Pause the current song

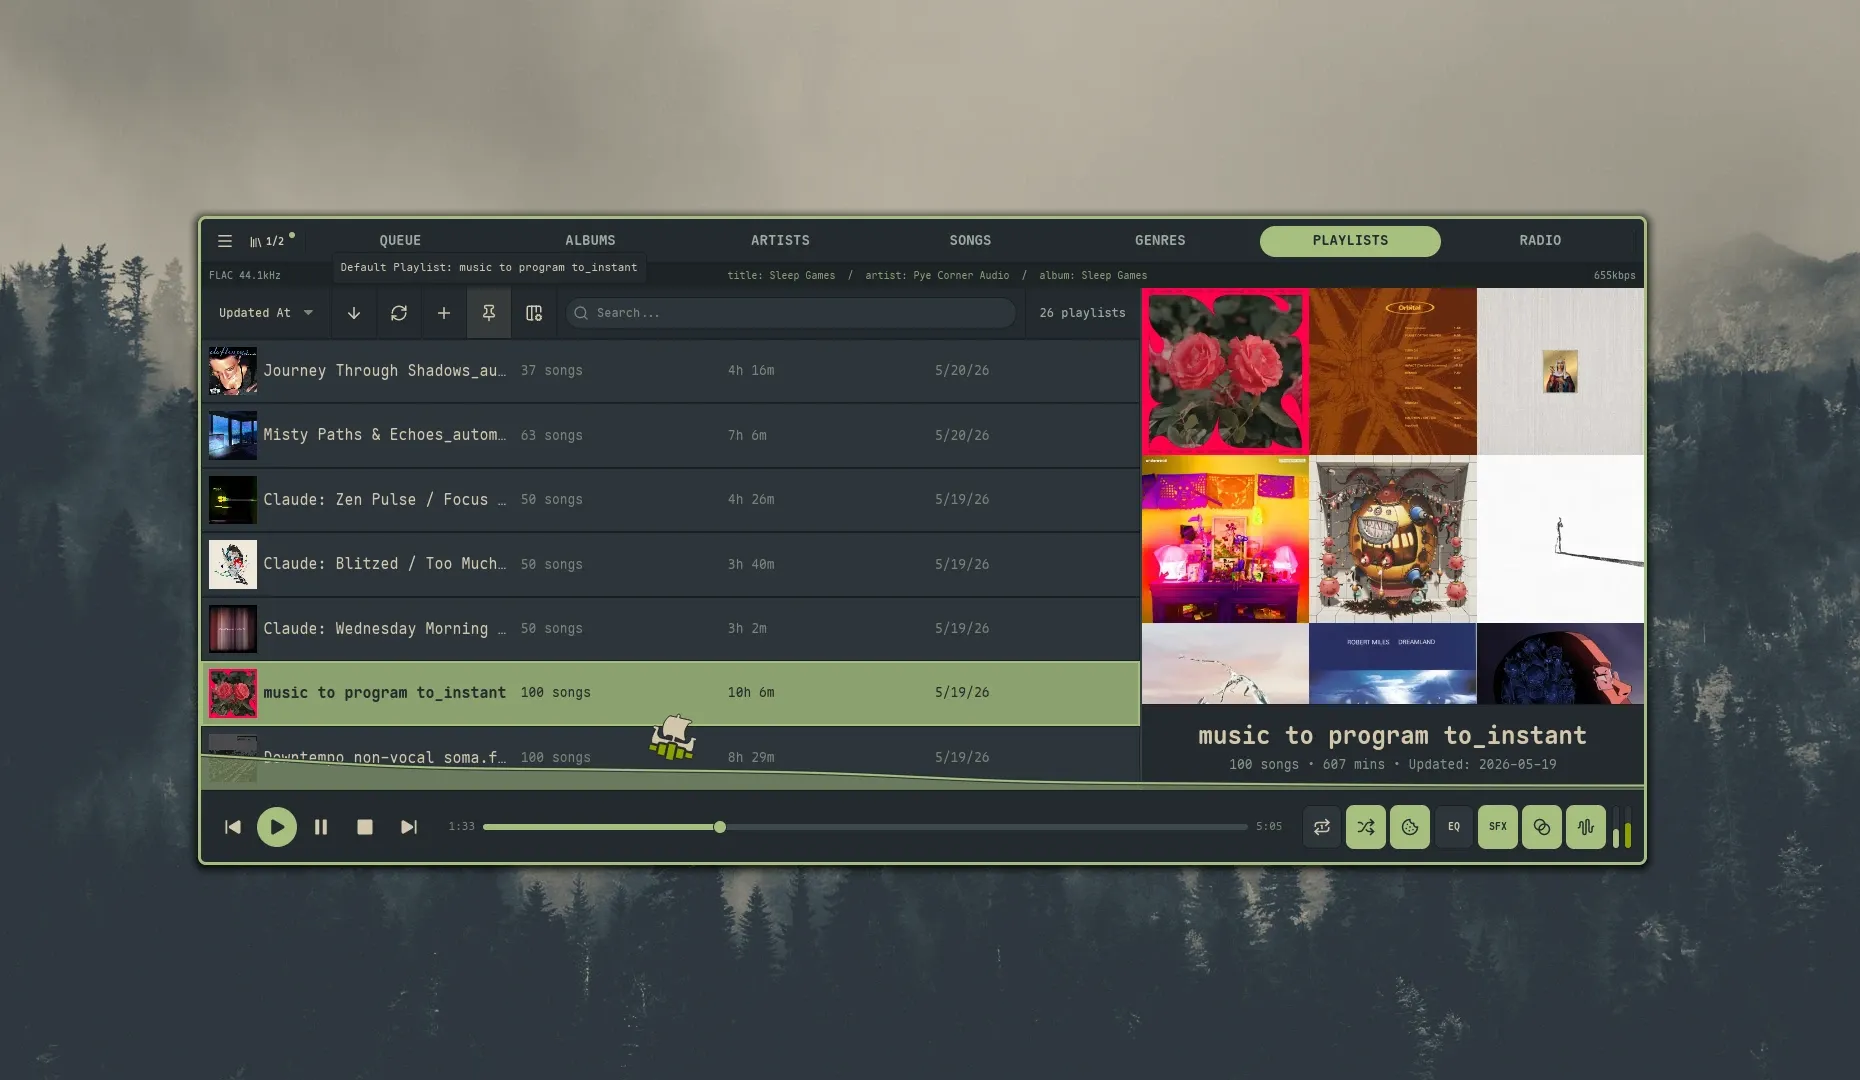coord(321,827)
